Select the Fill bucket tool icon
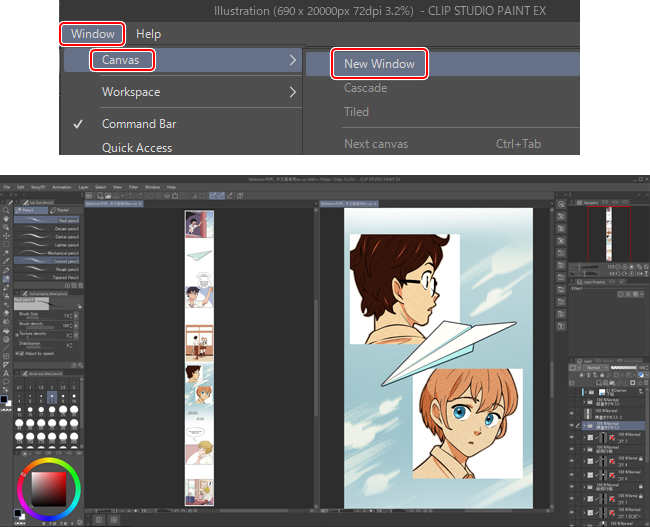This screenshot has height=527, width=650. point(5,330)
